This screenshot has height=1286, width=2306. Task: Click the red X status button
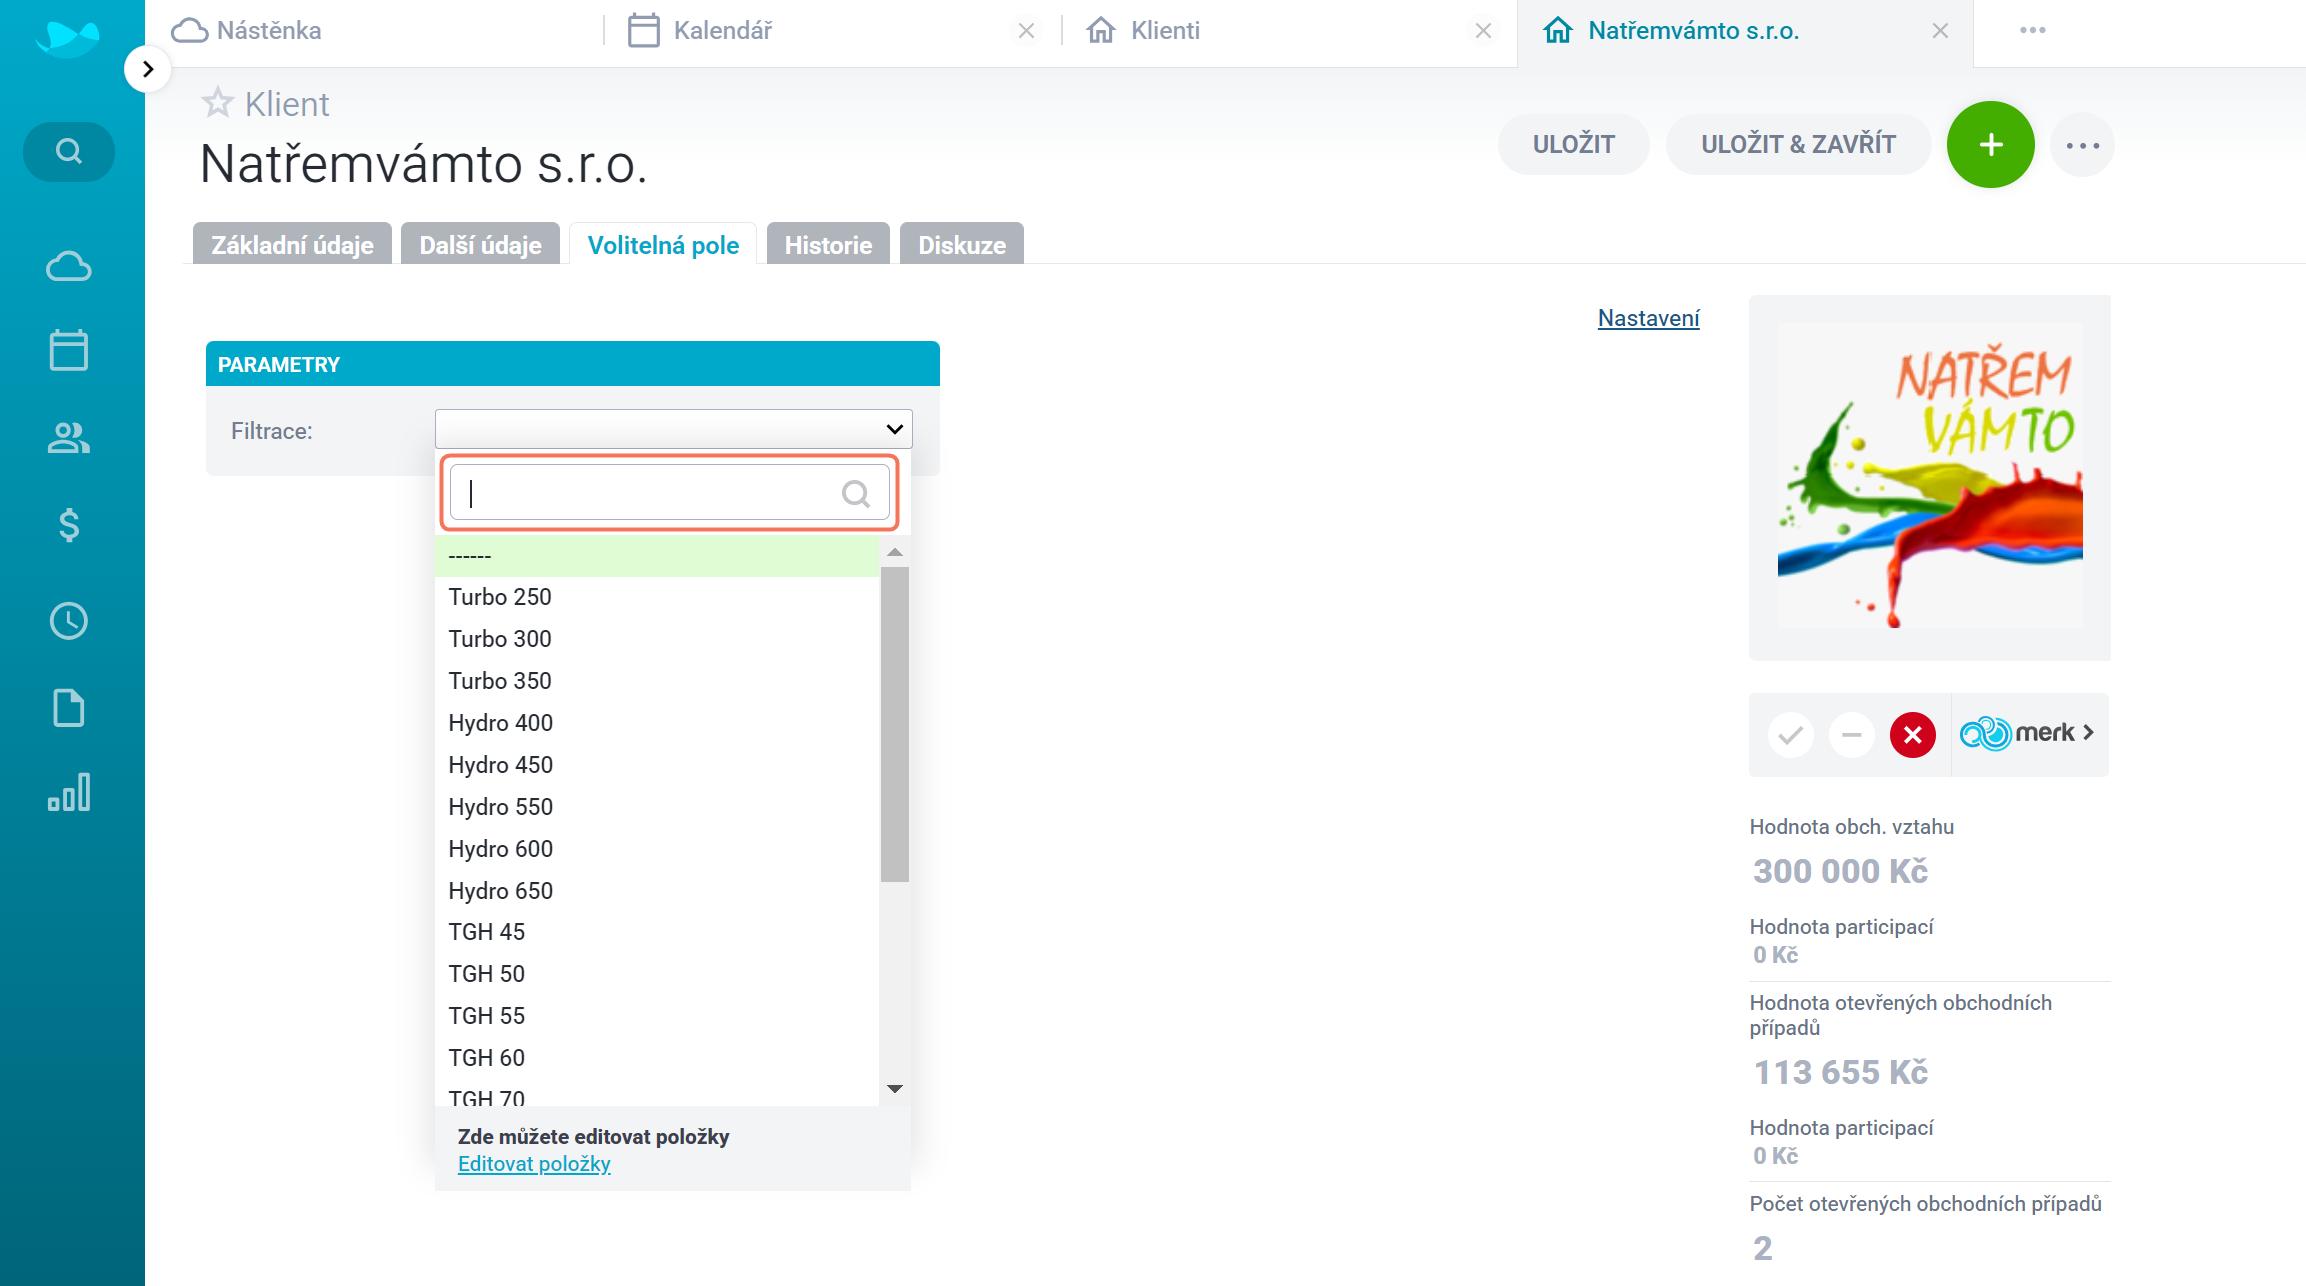[1912, 735]
